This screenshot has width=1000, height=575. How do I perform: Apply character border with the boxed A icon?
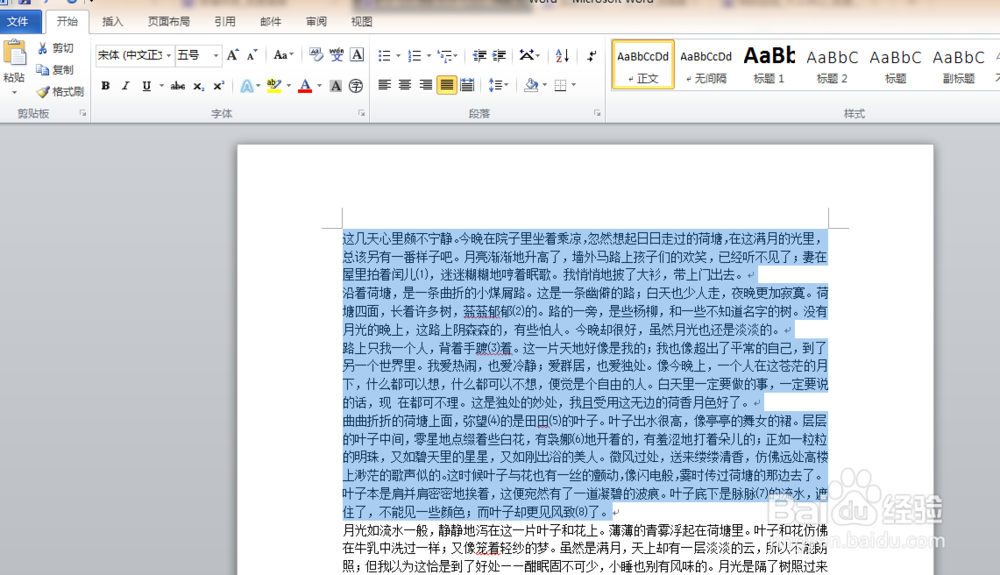[x=357, y=55]
